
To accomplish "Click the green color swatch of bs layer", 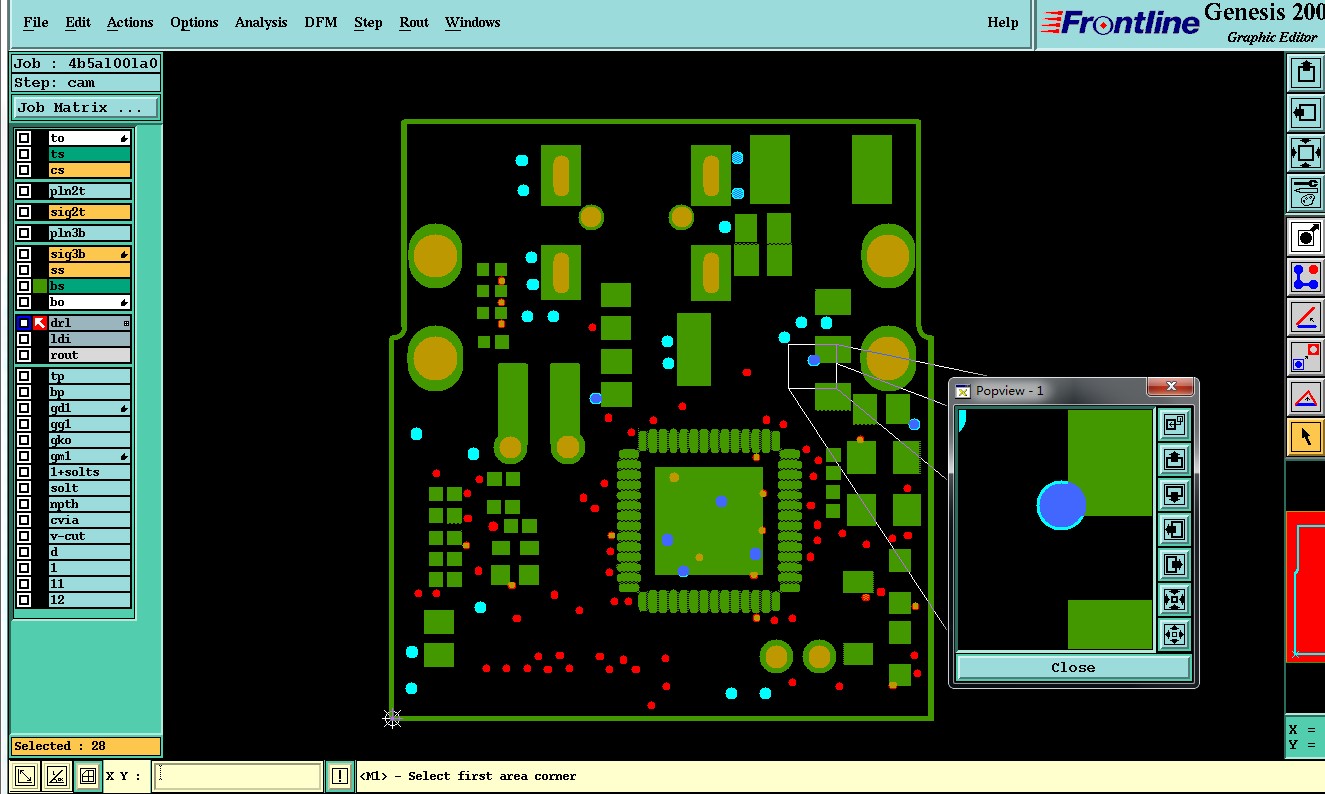I will pos(40,286).
